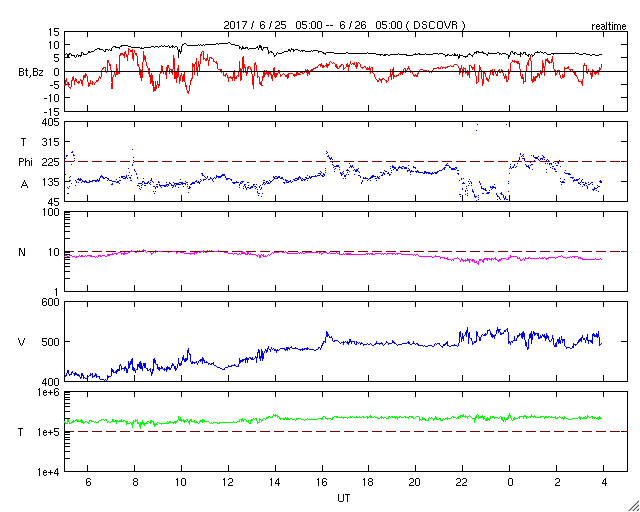Click the '315' tick label
This screenshot has width=640, height=512.
51,142
